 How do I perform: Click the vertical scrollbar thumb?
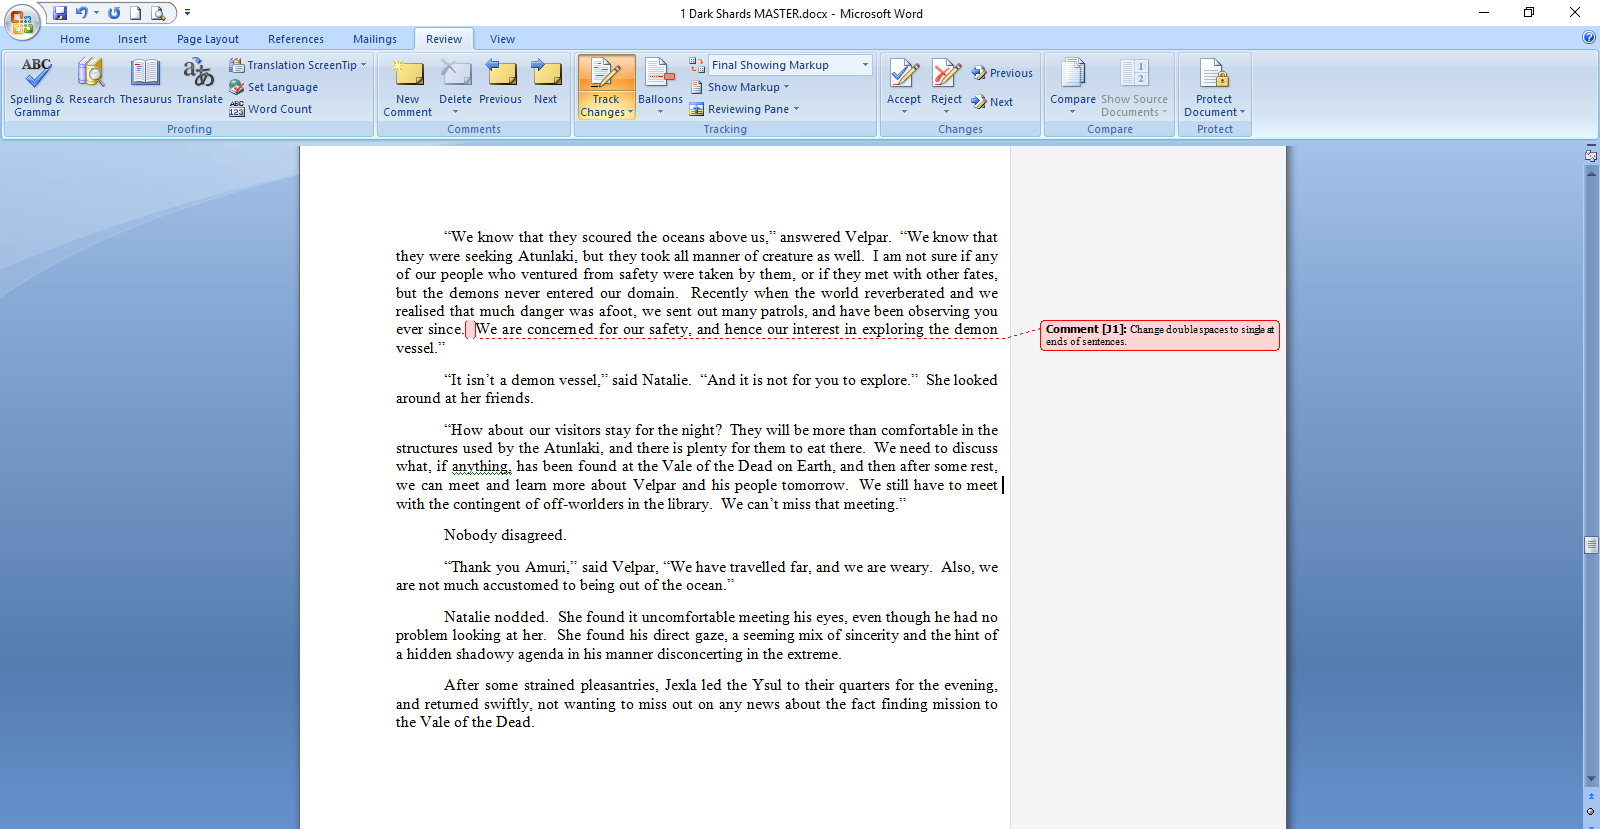[1591, 545]
